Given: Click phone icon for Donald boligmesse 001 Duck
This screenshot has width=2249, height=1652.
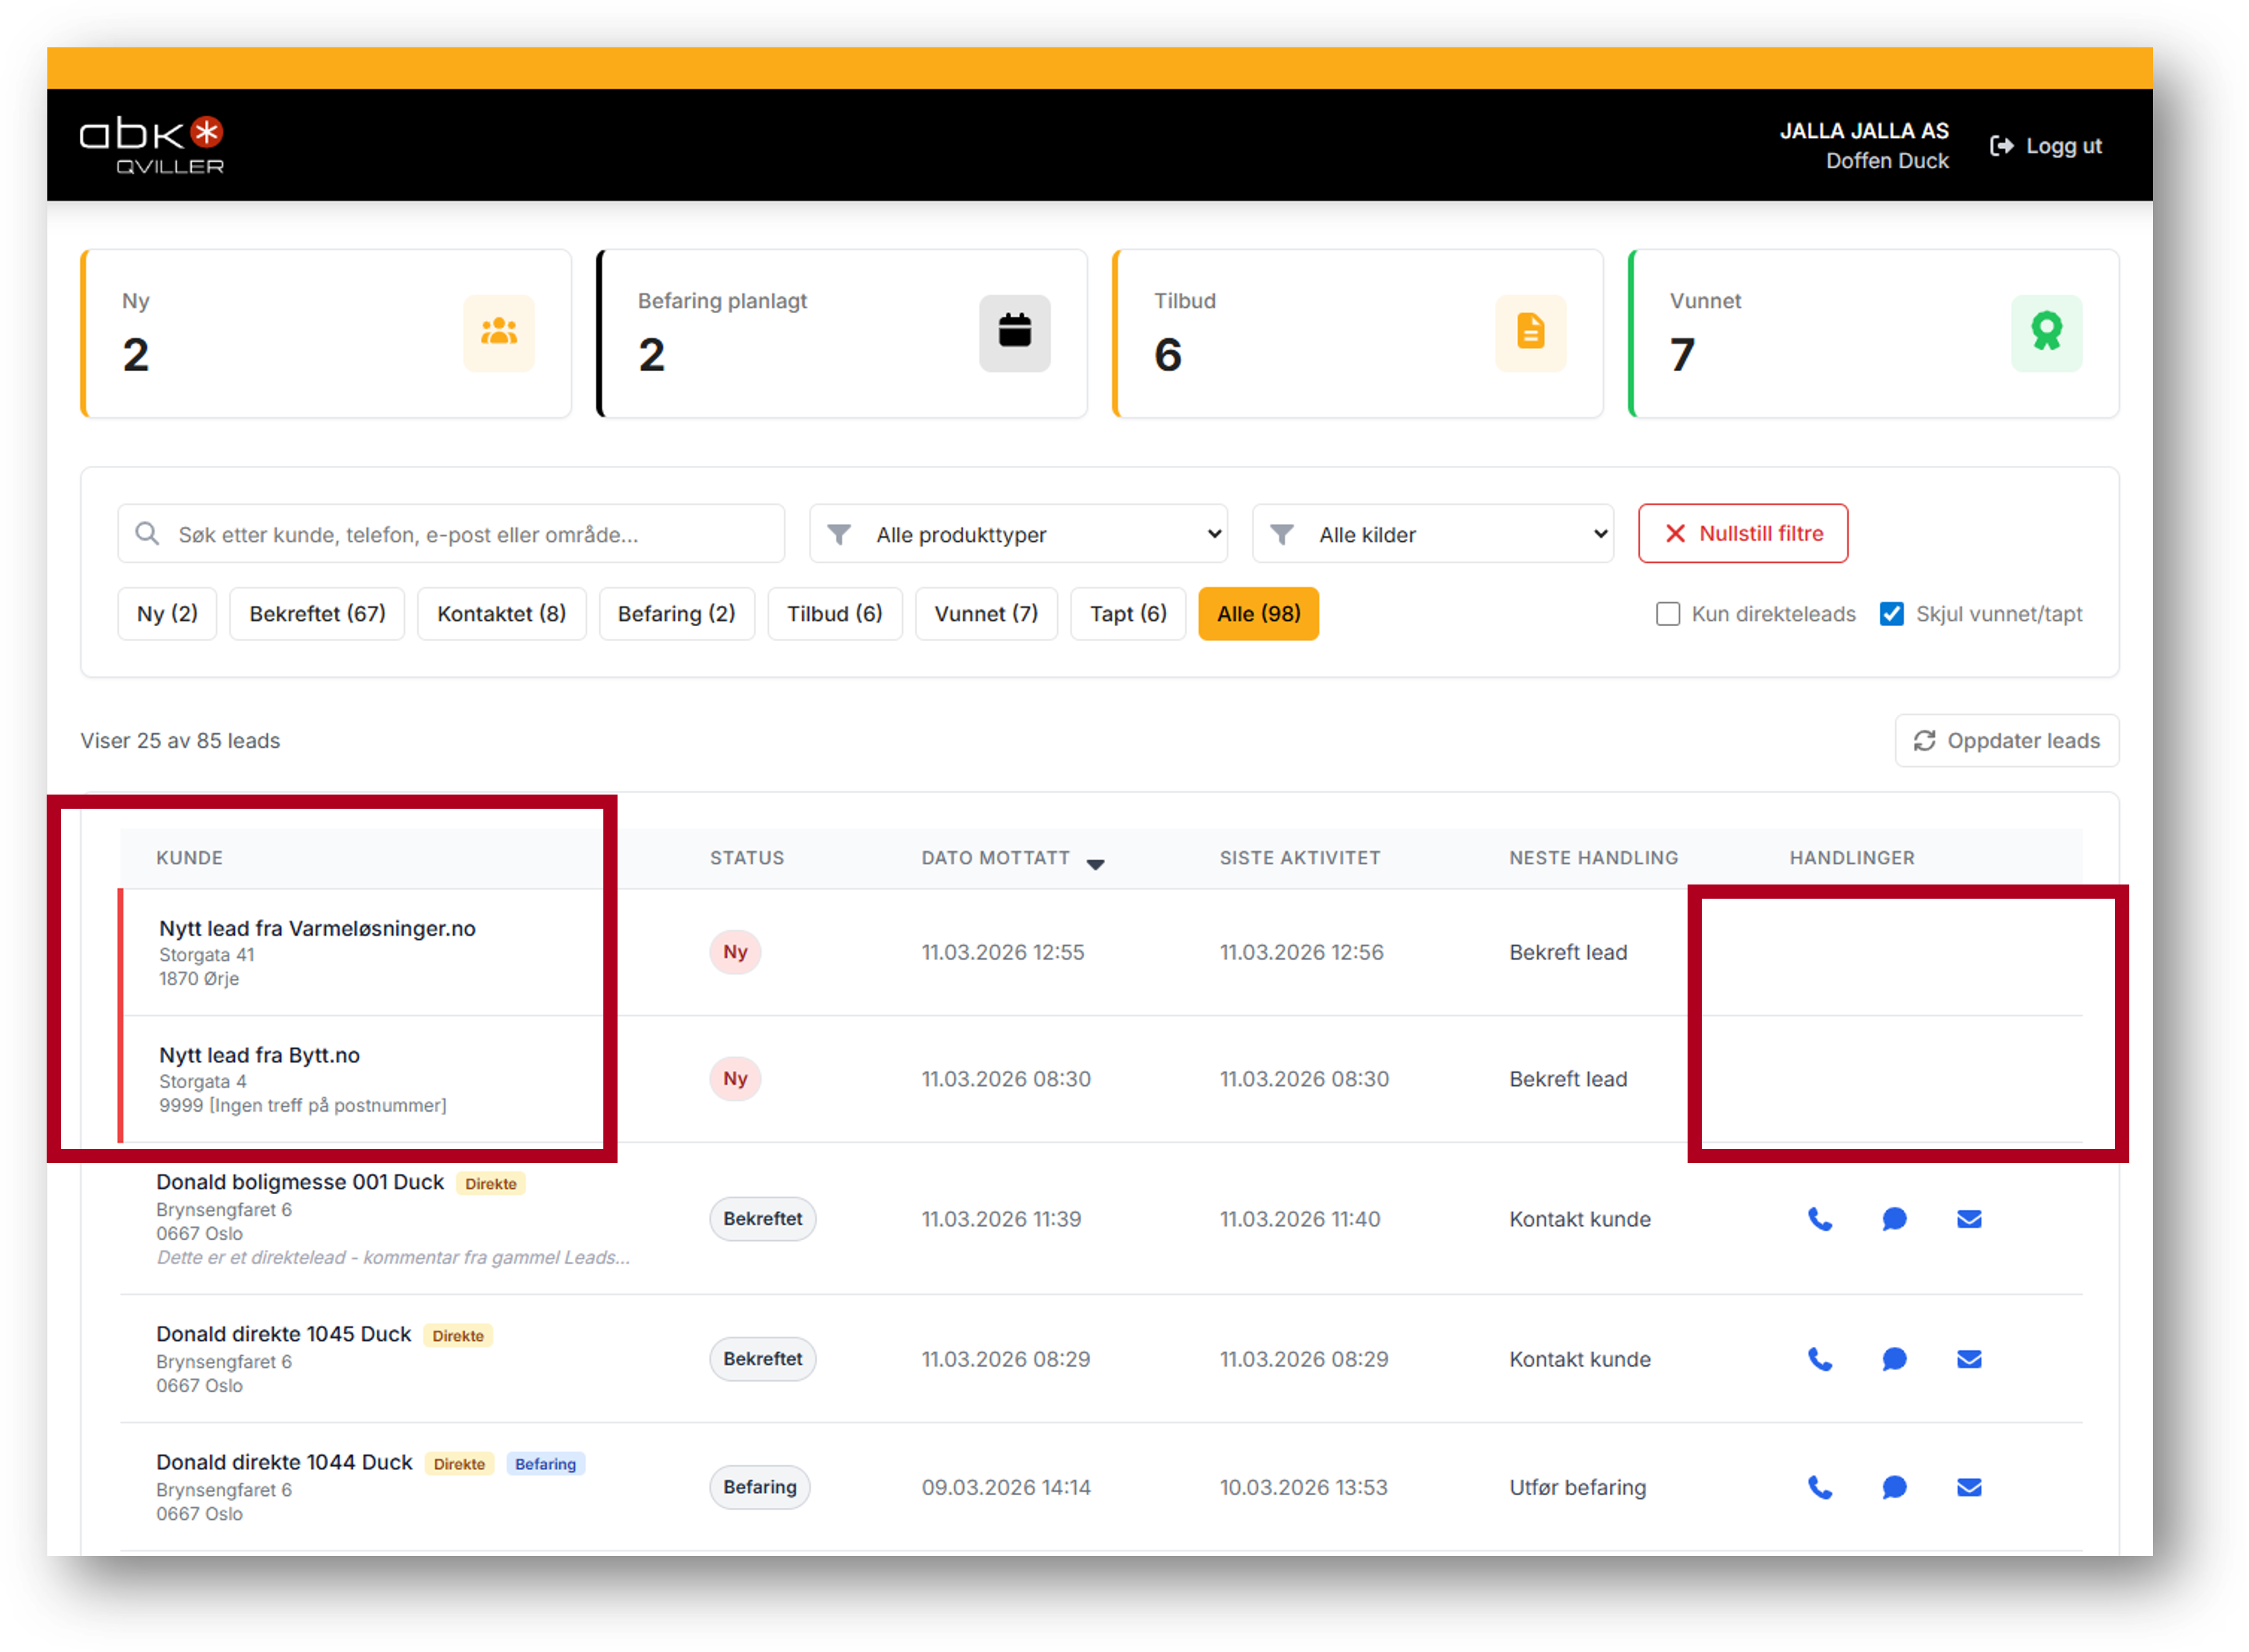Looking at the screenshot, I should 1819,1219.
